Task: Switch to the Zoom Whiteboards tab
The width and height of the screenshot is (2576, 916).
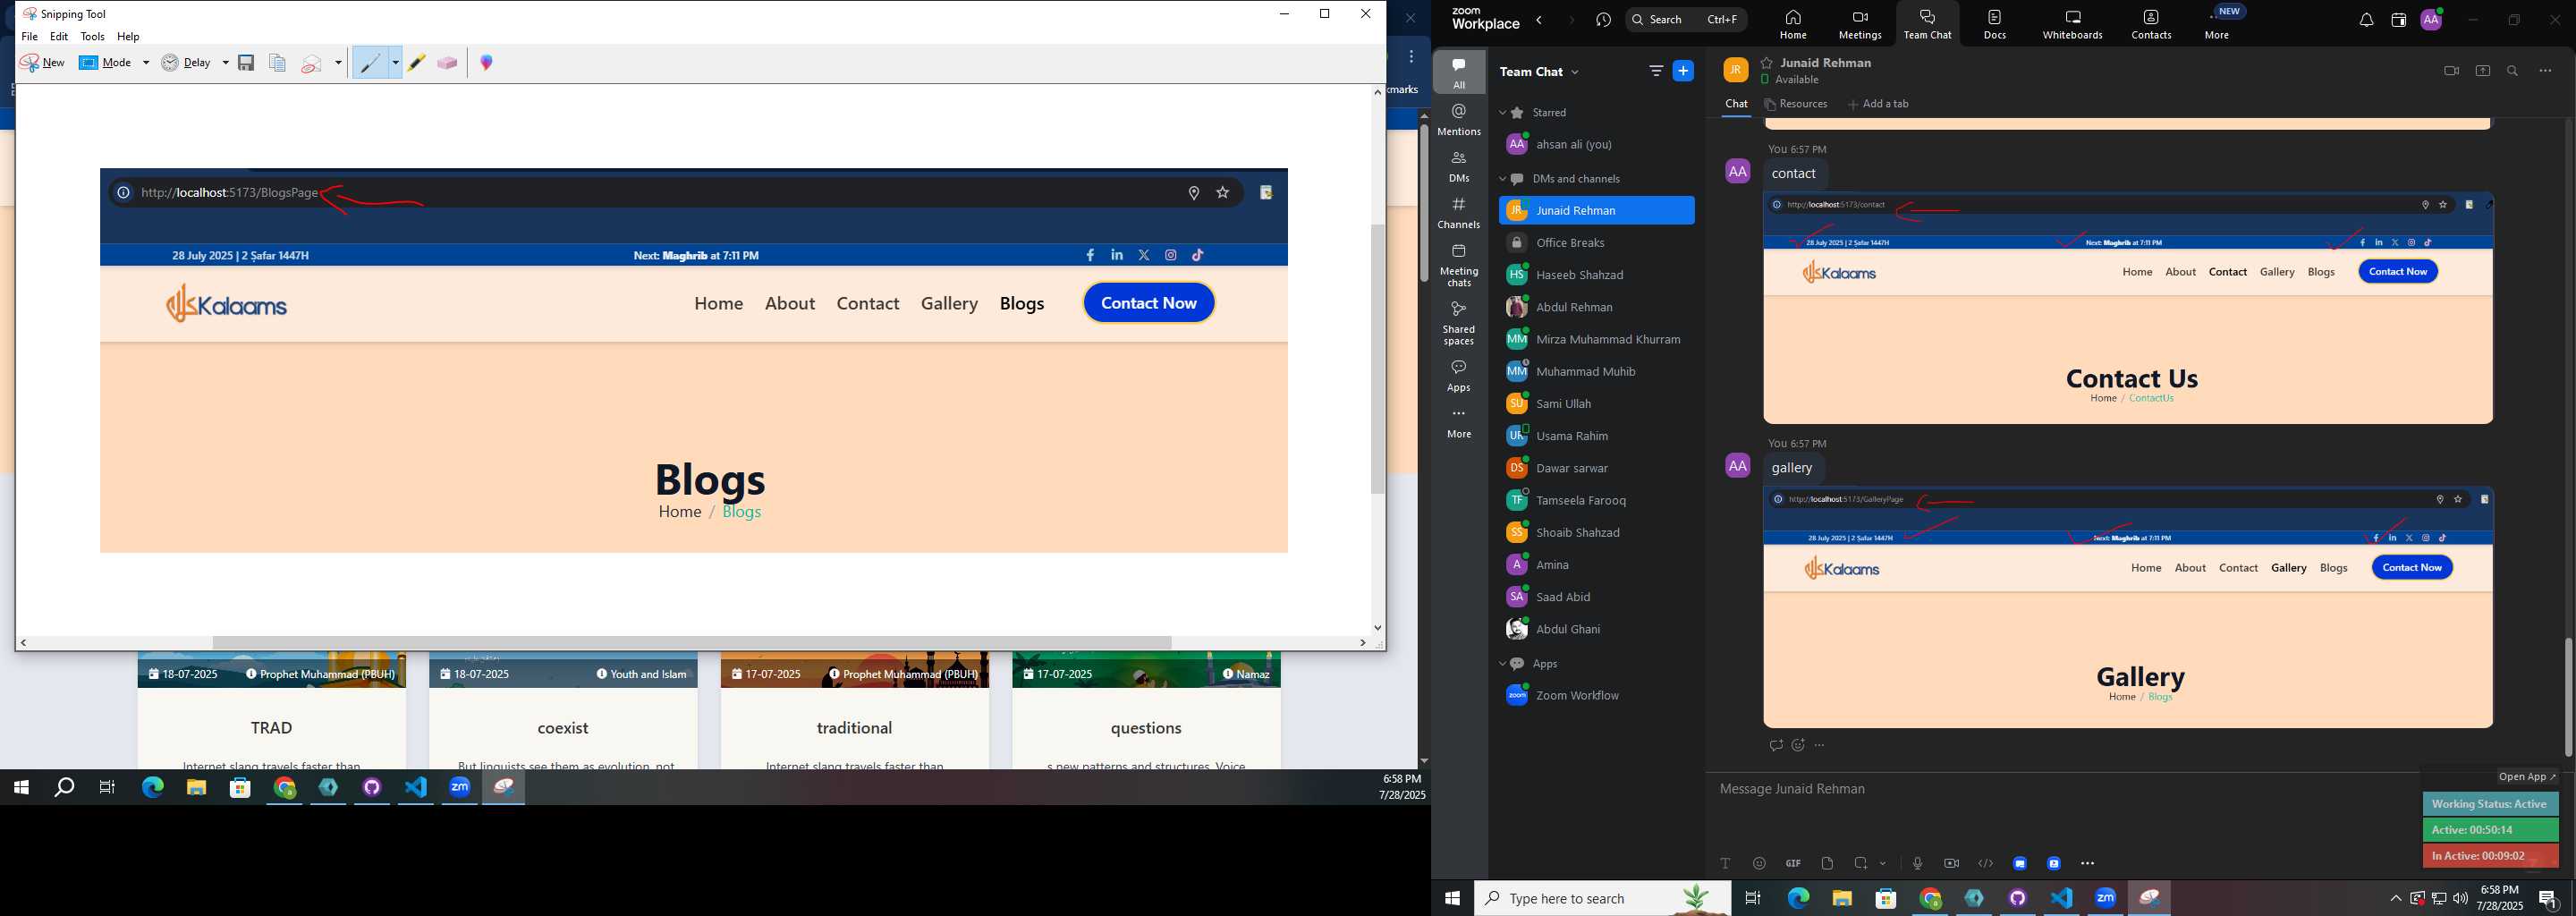Action: (x=2072, y=25)
